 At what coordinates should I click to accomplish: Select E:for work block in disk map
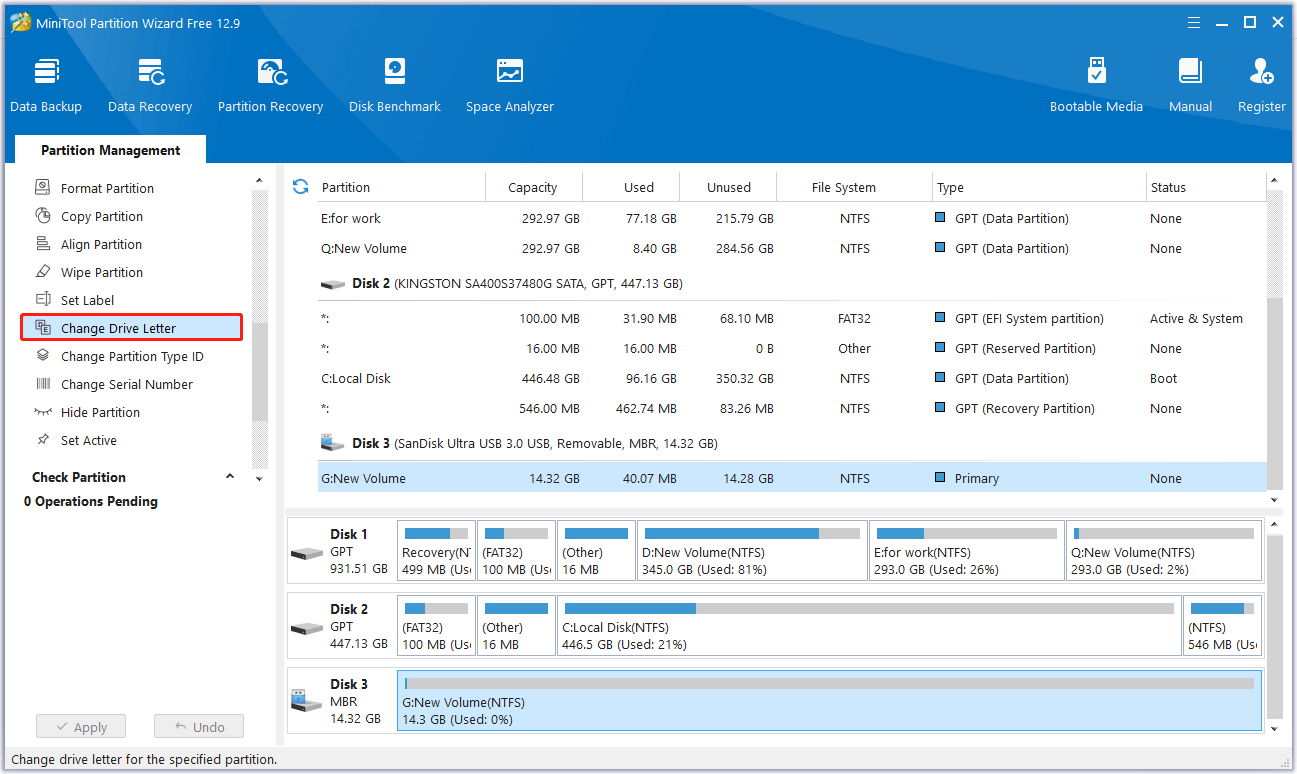pos(967,550)
